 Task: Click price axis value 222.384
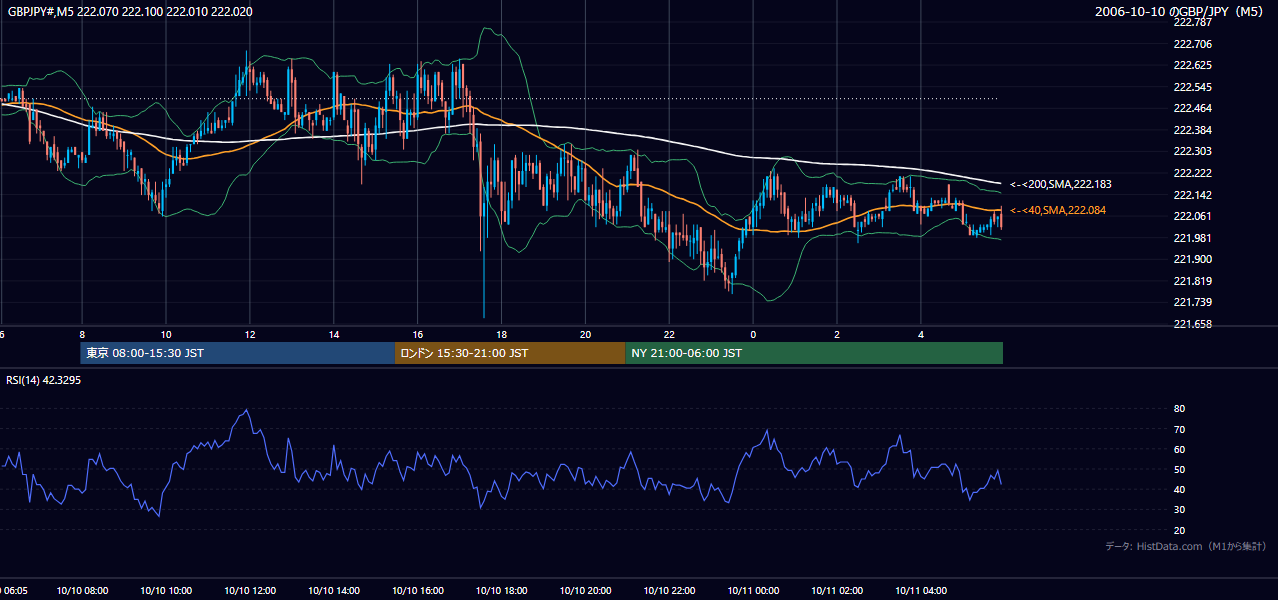(x=1192, y=130)
